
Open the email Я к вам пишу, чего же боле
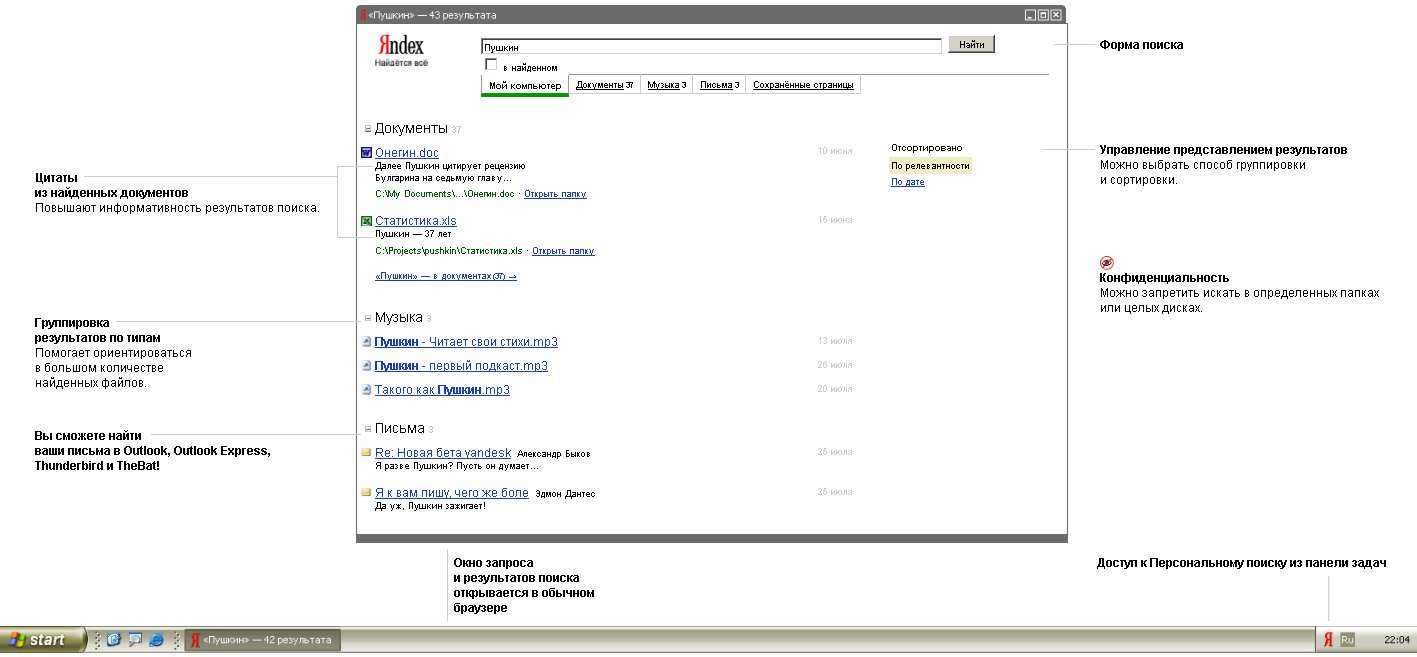coord(452,493)
